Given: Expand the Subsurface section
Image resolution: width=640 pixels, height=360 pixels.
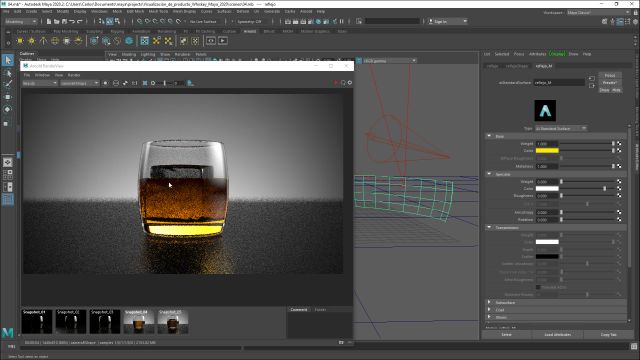Looking at the screenshot, I should [x=489, y=302].
